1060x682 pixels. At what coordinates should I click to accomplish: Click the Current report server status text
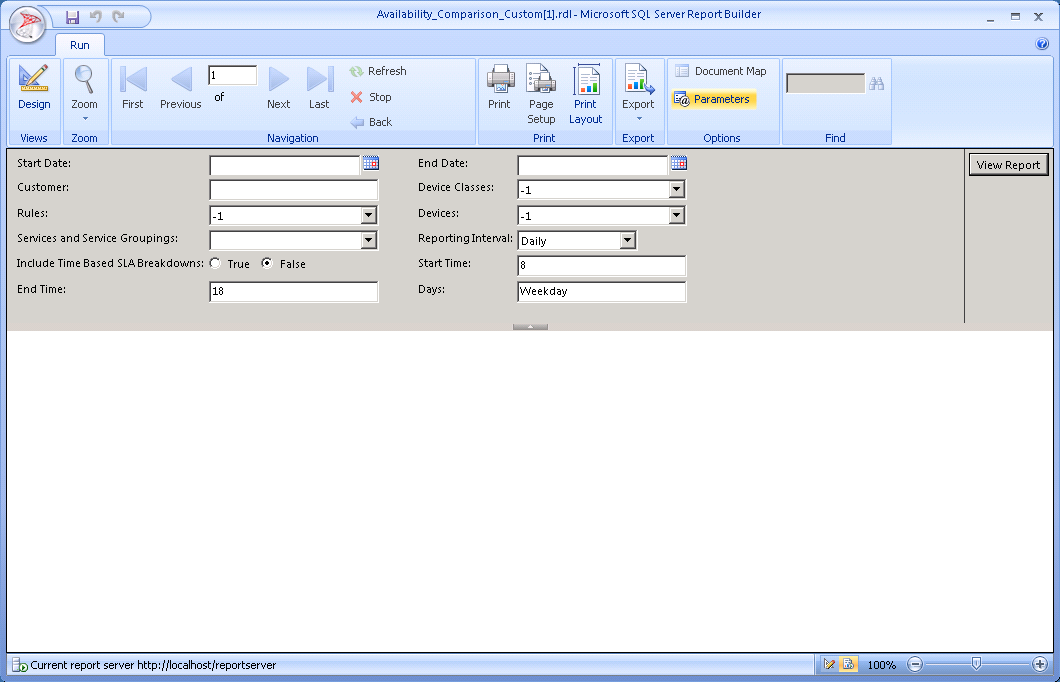[153, 665]
